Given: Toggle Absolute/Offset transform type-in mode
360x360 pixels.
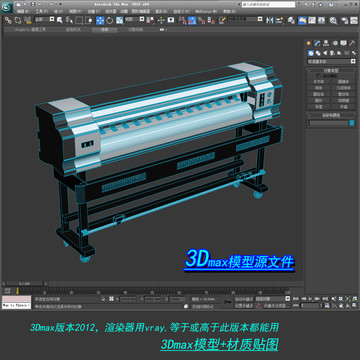Looking at the screenshot, I should point(111,299).
